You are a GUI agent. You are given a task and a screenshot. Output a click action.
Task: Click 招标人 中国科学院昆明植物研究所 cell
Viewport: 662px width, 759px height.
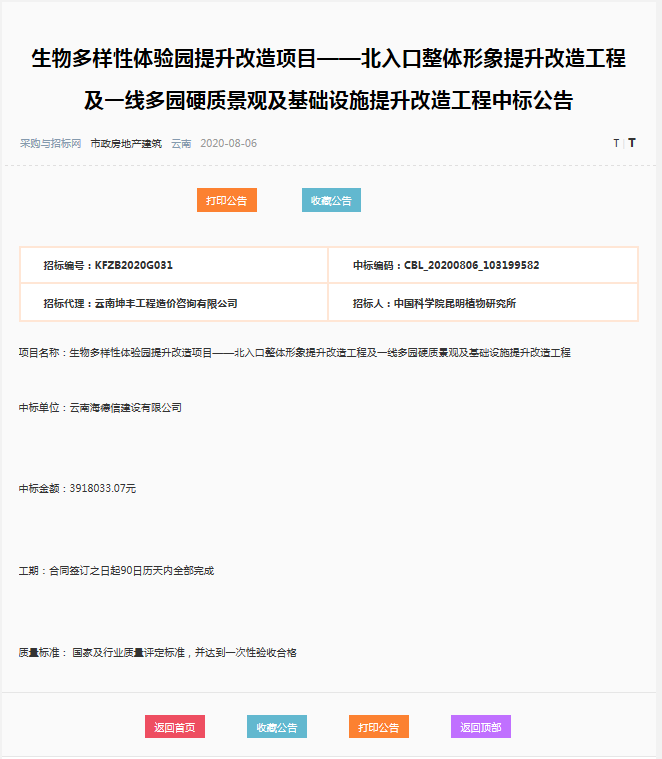point(483,303)
